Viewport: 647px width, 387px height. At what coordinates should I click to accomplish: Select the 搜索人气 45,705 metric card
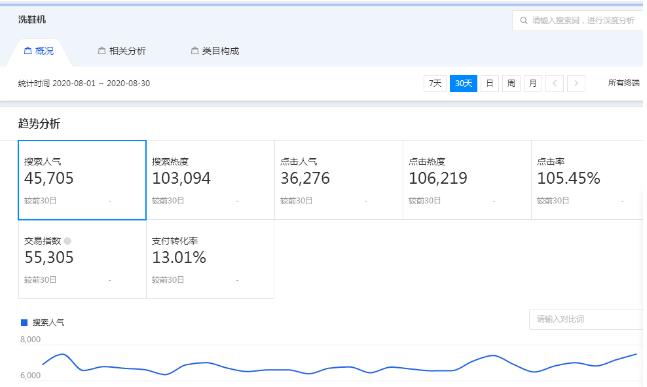(x=82, y=180)
